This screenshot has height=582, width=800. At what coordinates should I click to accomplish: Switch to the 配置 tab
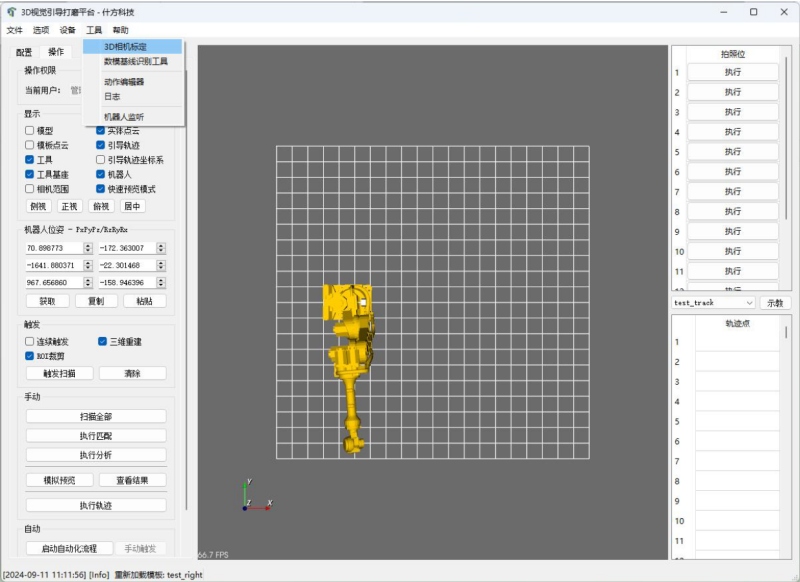[x=24, y=52]
